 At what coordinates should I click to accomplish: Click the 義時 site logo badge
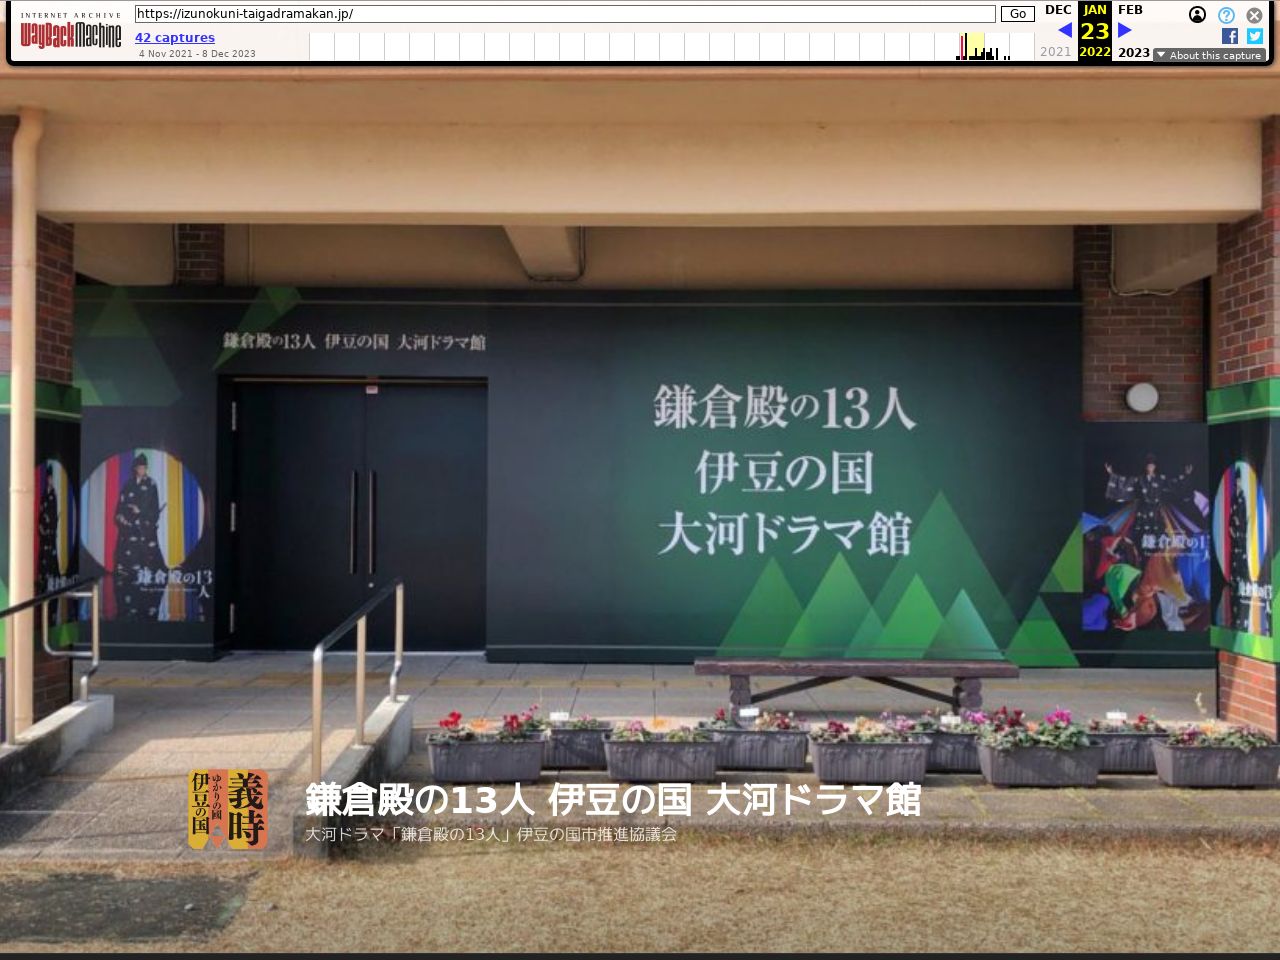tap(228, 810)
